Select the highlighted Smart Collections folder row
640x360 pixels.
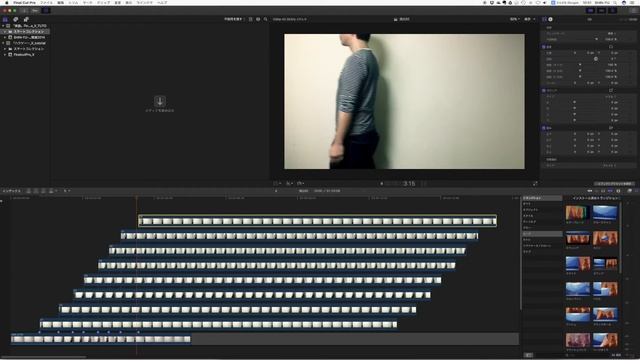25,31
